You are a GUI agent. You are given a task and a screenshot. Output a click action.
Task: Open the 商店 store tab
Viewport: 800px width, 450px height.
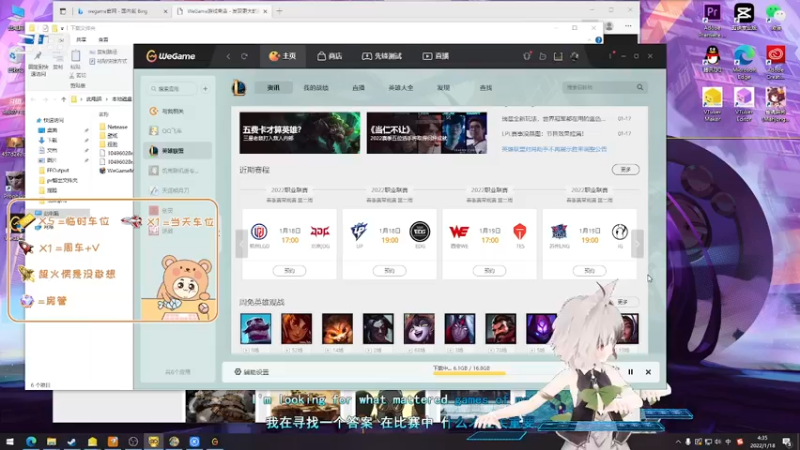329,56
